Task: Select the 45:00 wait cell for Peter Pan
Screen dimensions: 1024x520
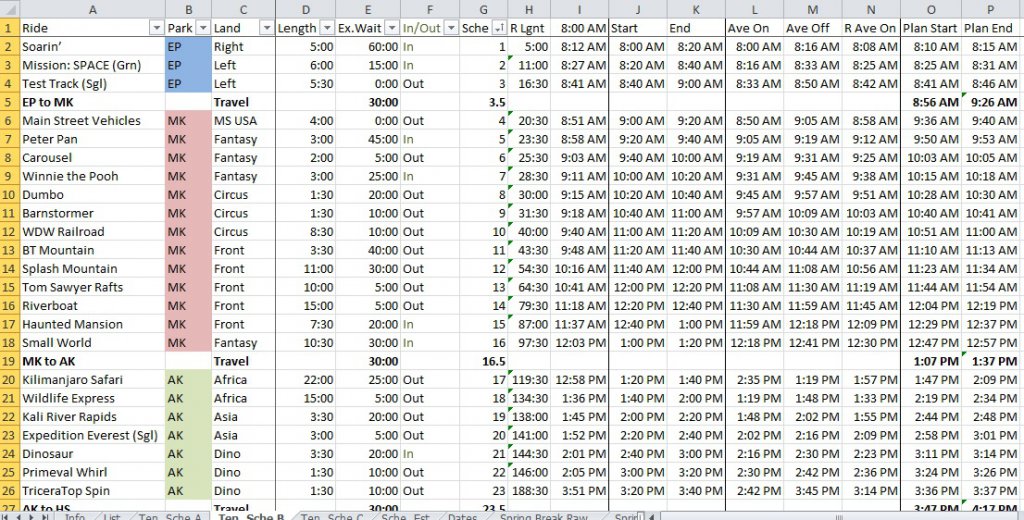Action: [x=368, y=139]
